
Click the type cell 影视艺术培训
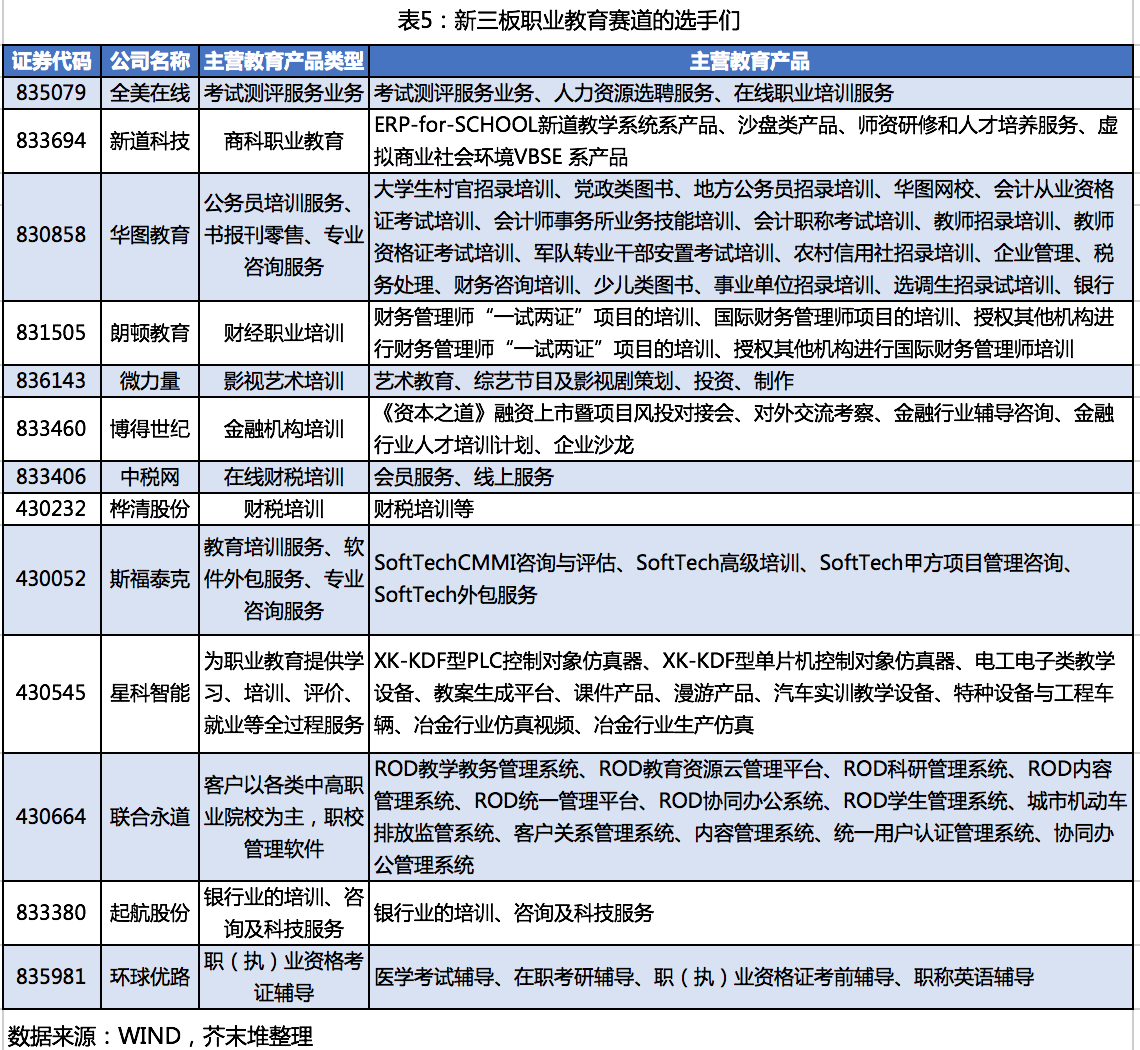point(284,381)
